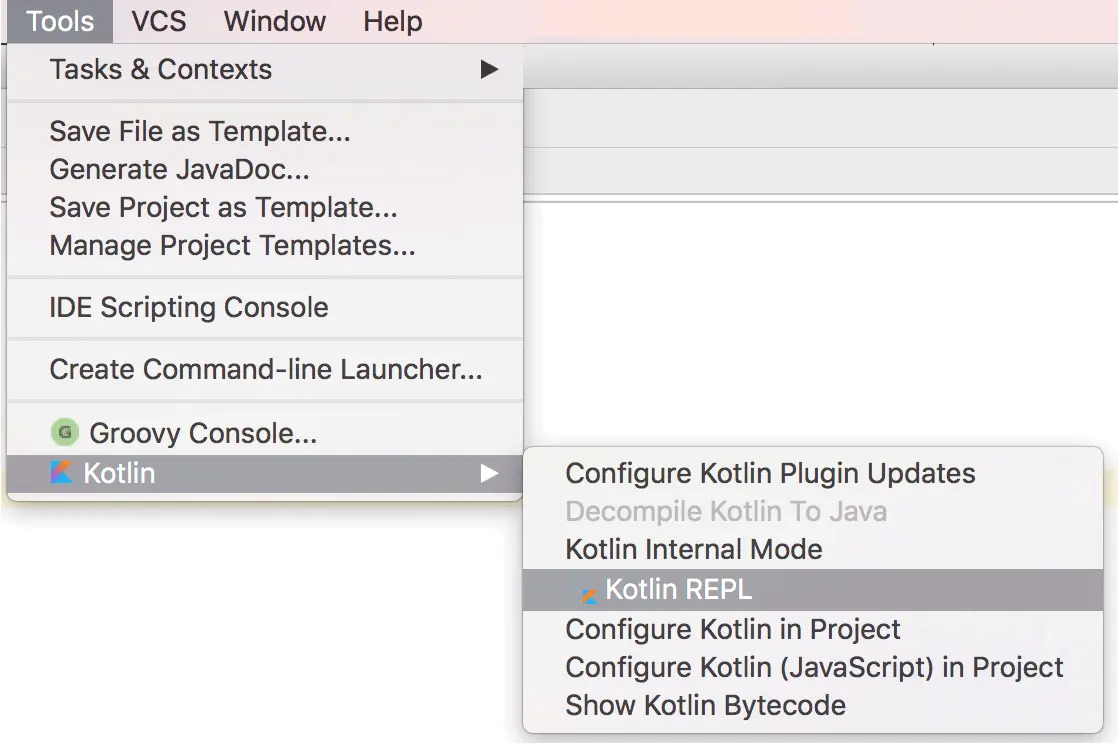
Task: Expand the Kotlin submenu arrow
Action: tap(488, 473)
